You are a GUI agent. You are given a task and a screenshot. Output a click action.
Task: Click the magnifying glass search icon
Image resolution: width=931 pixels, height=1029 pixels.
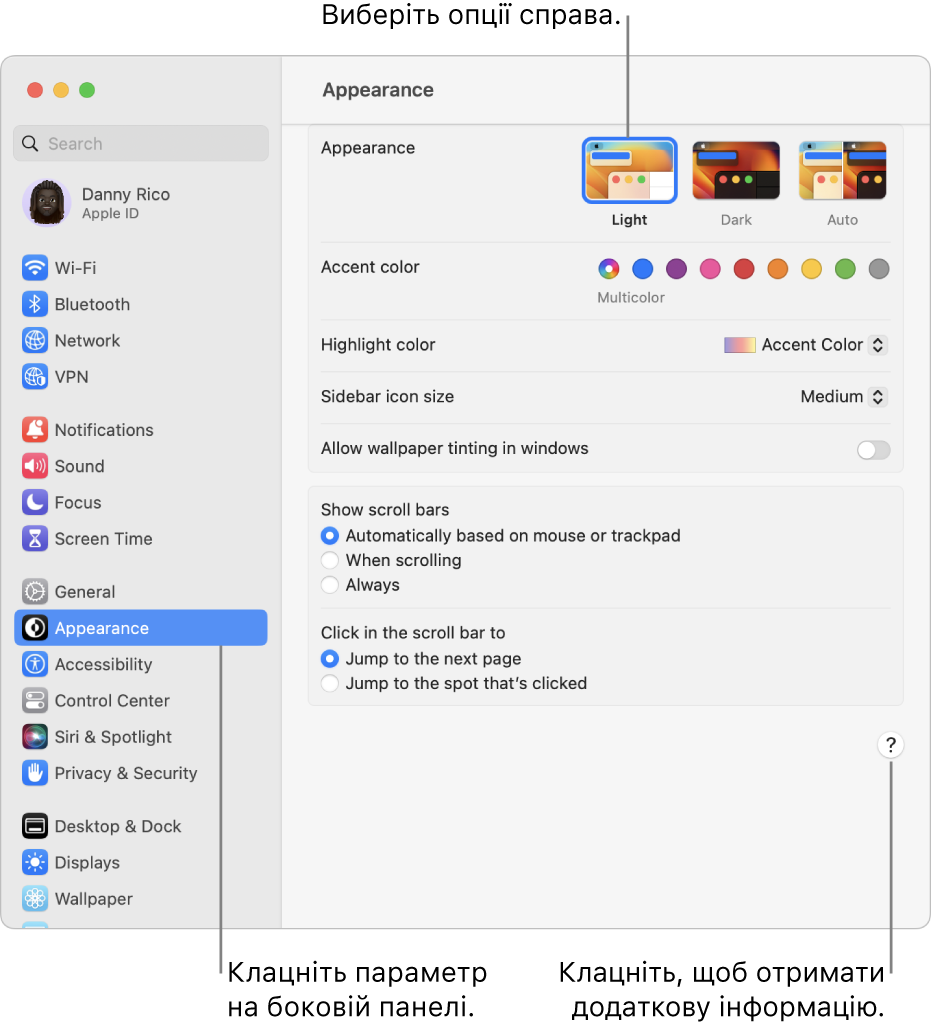pos(30,143)
